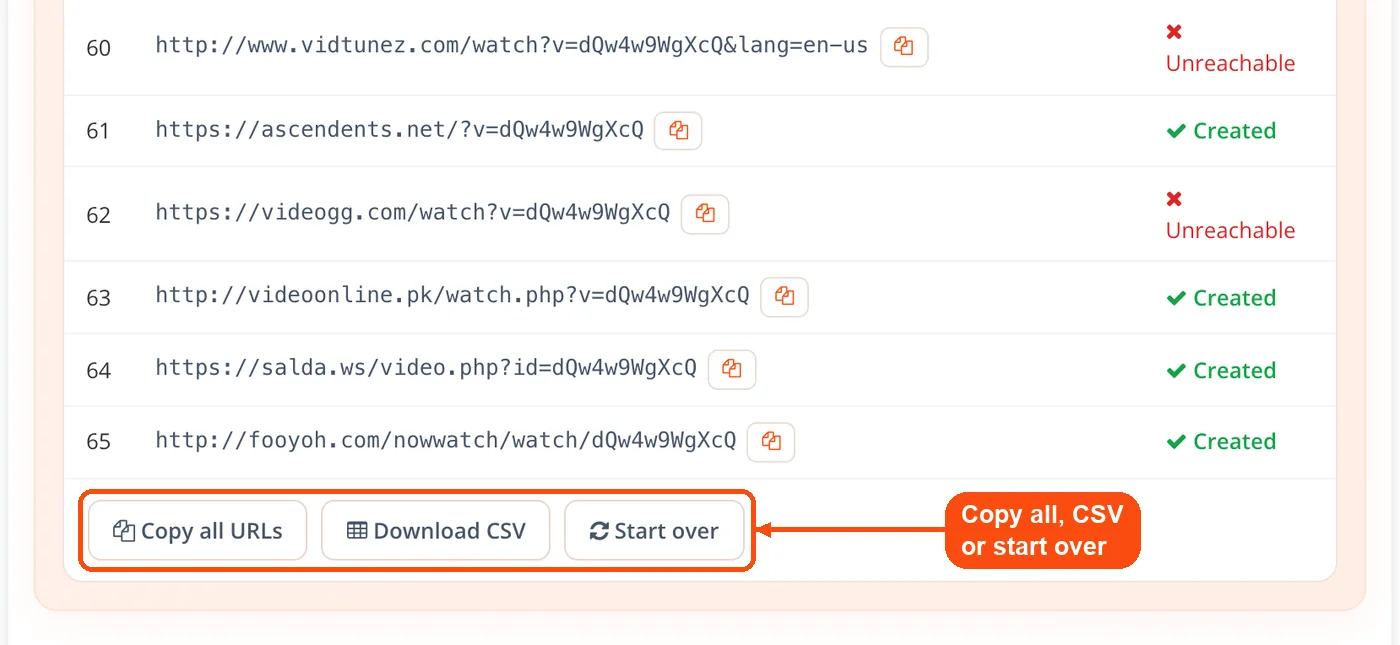Copy the ascendents.net URL in row 61
This screenshot has height=645, width=1400.
tap(678, 131)
